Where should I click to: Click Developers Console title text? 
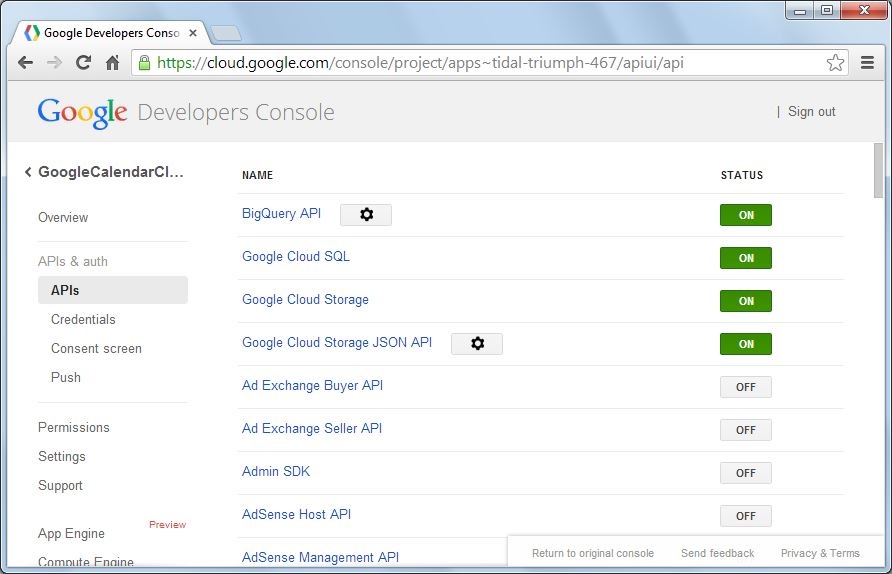(x=236, y=113)
